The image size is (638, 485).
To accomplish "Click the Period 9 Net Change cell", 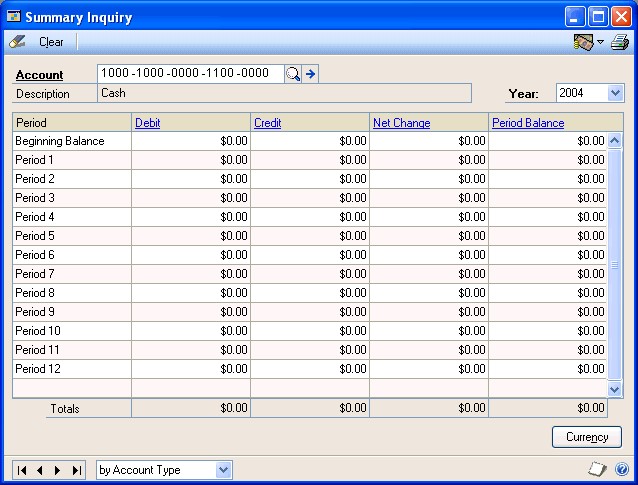I will (429, 312).
